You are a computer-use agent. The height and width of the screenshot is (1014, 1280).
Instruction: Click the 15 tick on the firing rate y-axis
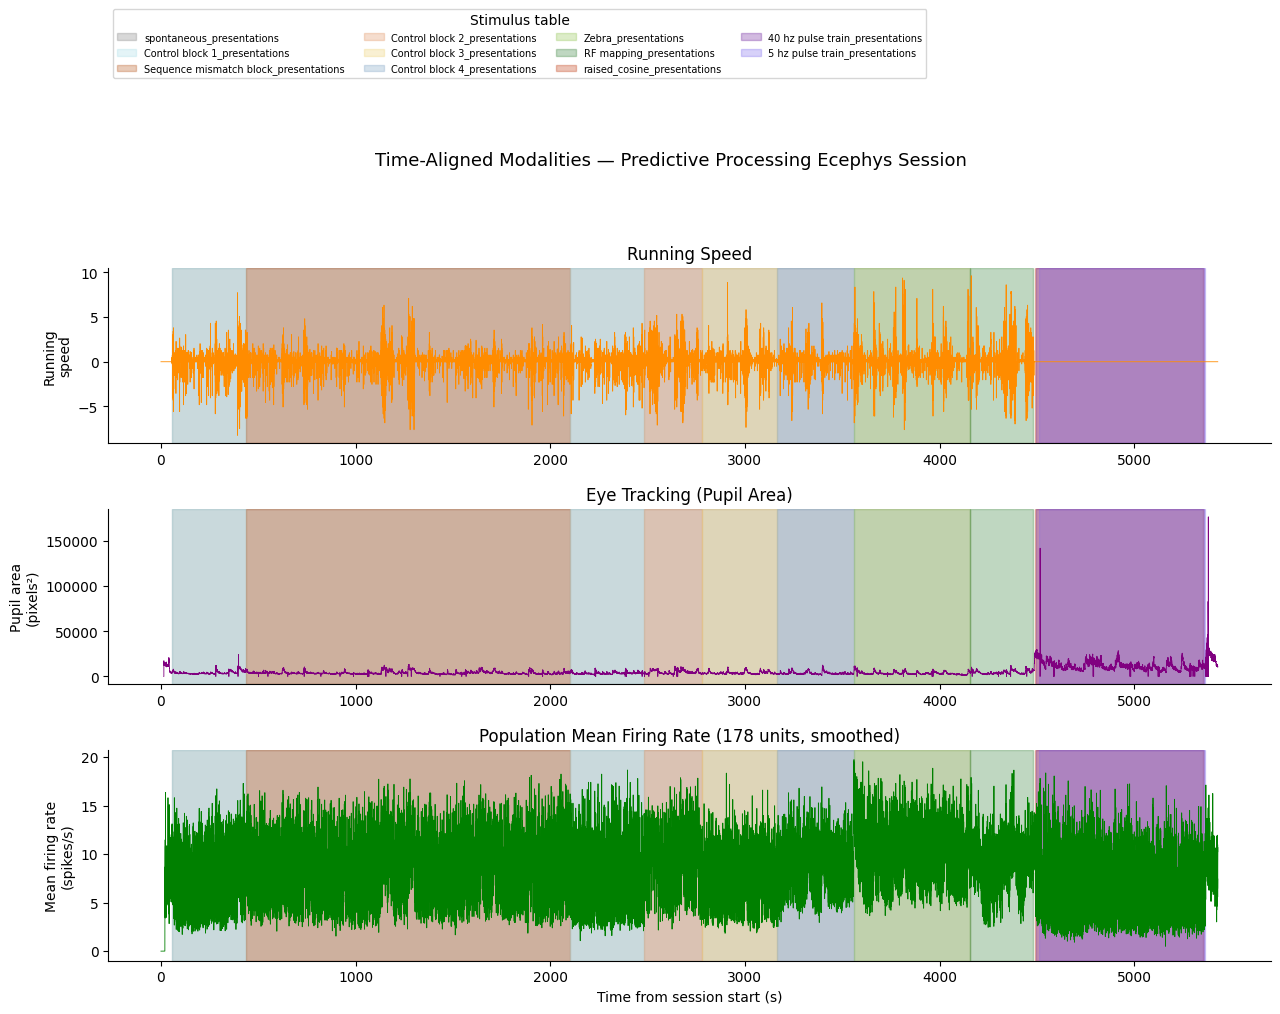coord(90,807)
